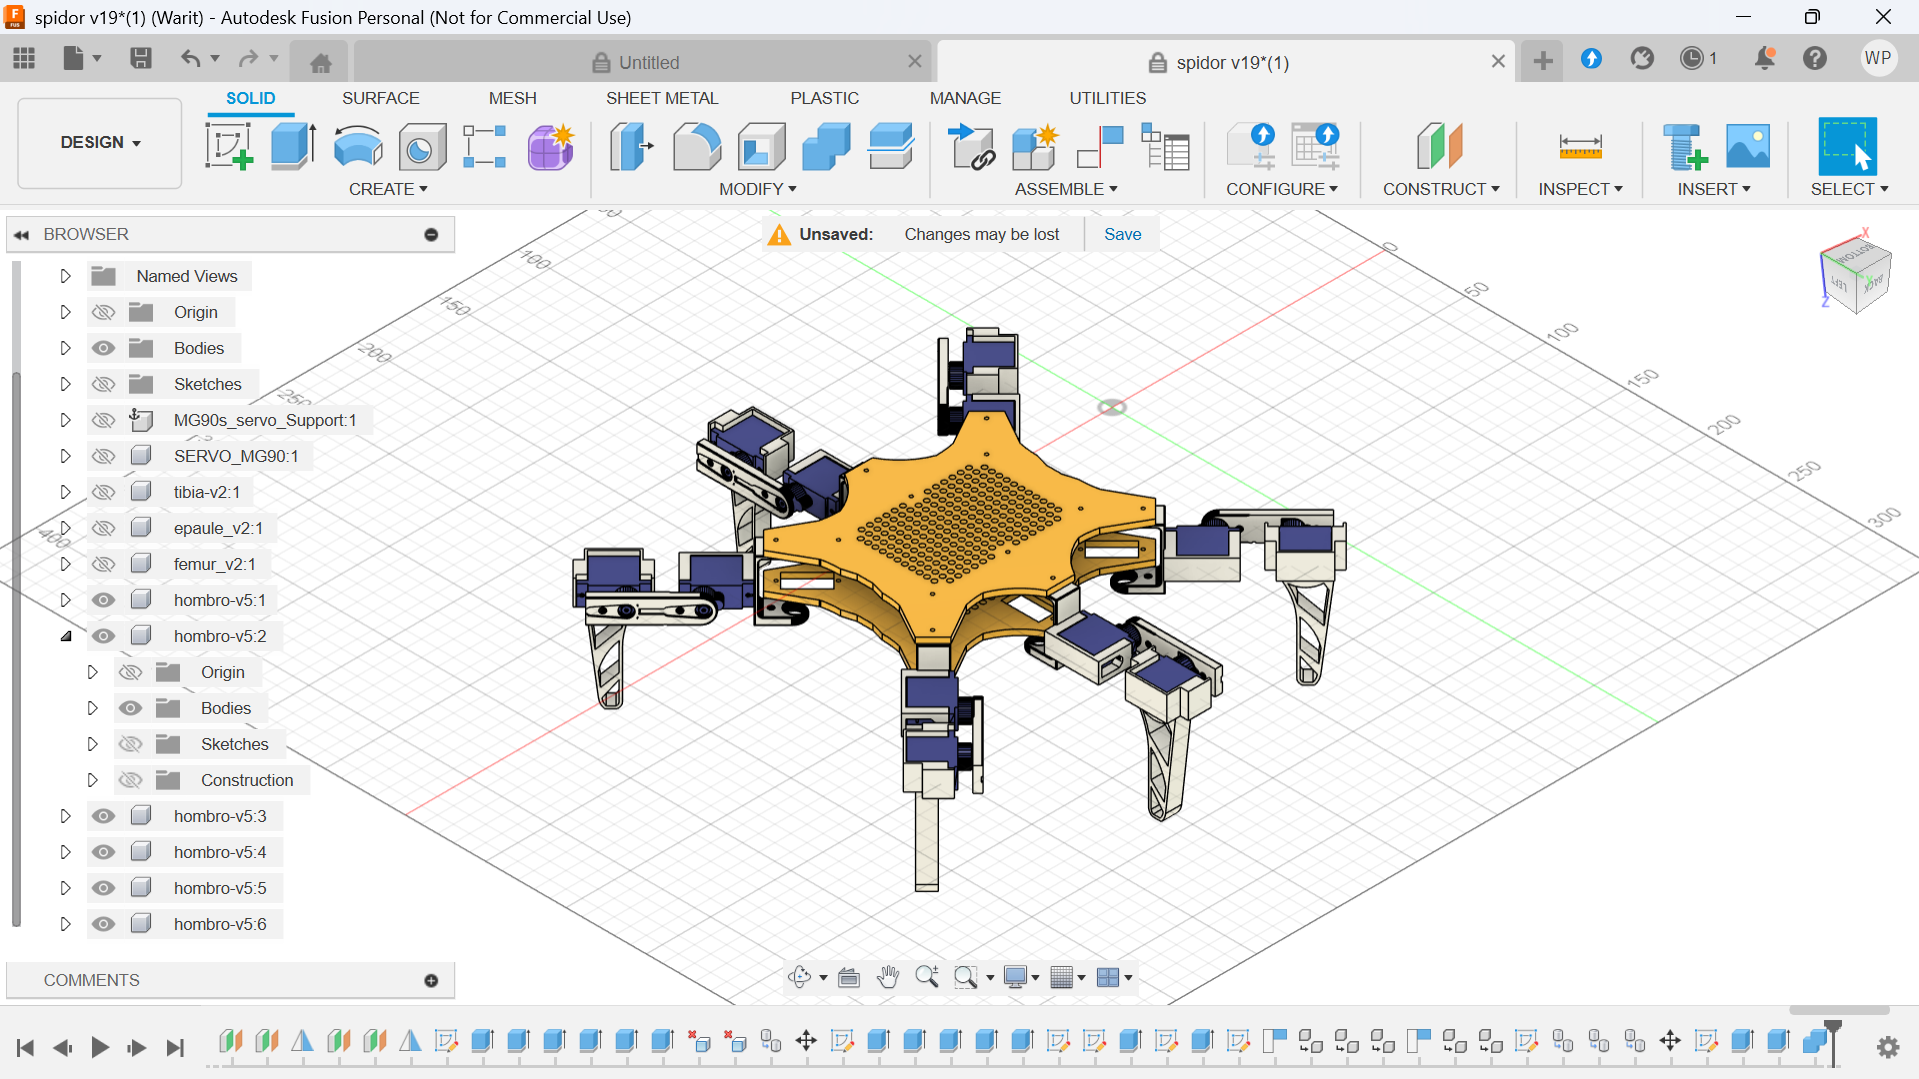Click the Pan hand icon in navigation bar
Viewport: 1919px width, 1079px height.
tap(887, 977)
